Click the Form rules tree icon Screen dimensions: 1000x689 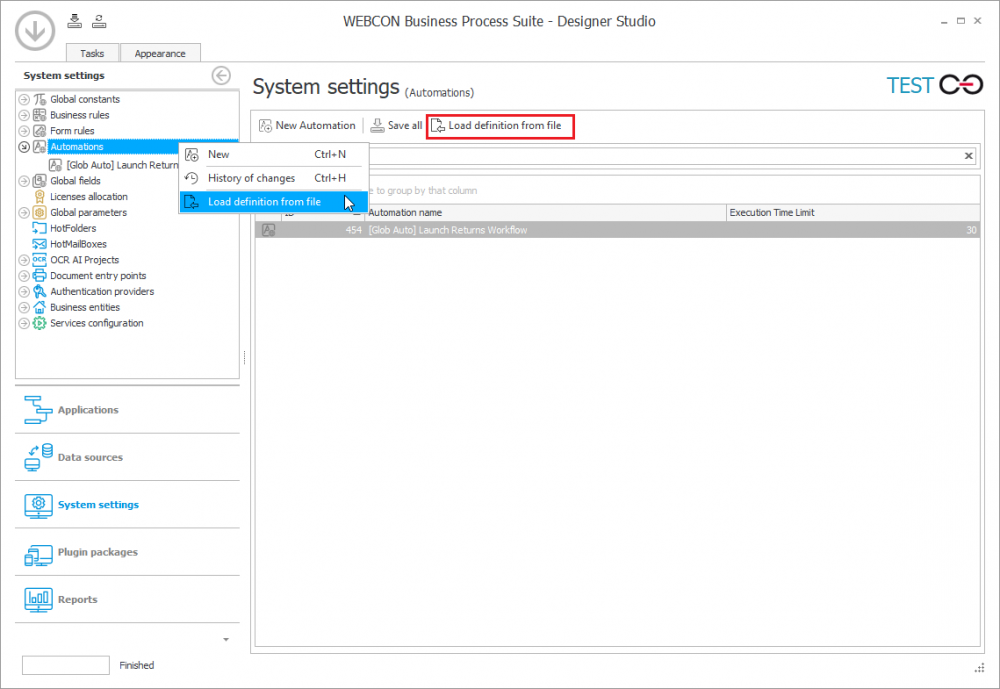tap(40, 131)
